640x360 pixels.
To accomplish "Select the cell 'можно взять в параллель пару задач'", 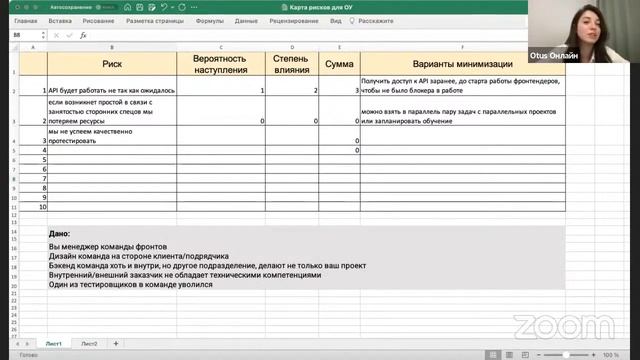I will click(x=463, y=111).
